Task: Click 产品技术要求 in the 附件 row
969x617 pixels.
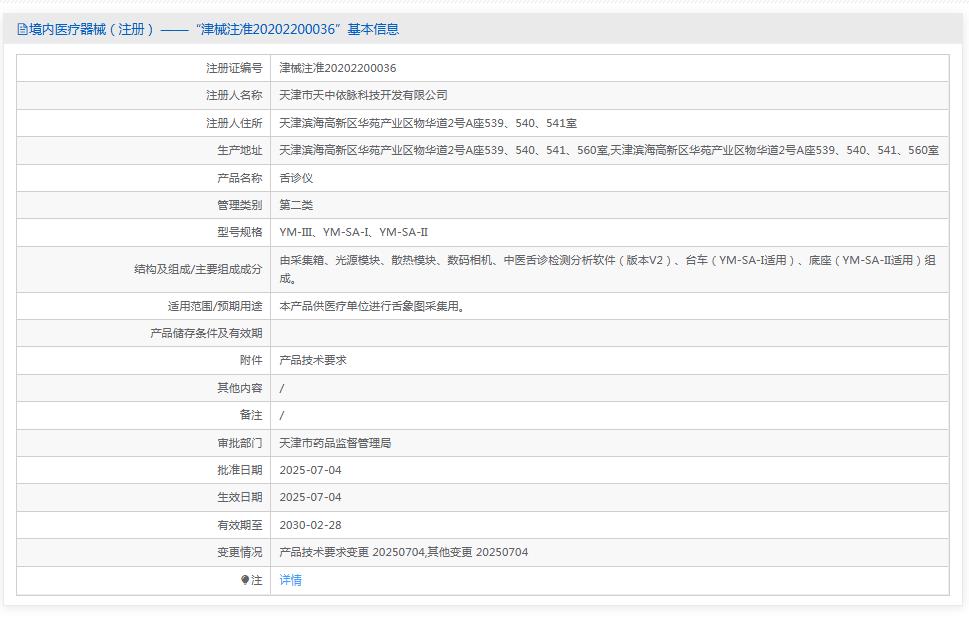Action: (x=313, y=360)
